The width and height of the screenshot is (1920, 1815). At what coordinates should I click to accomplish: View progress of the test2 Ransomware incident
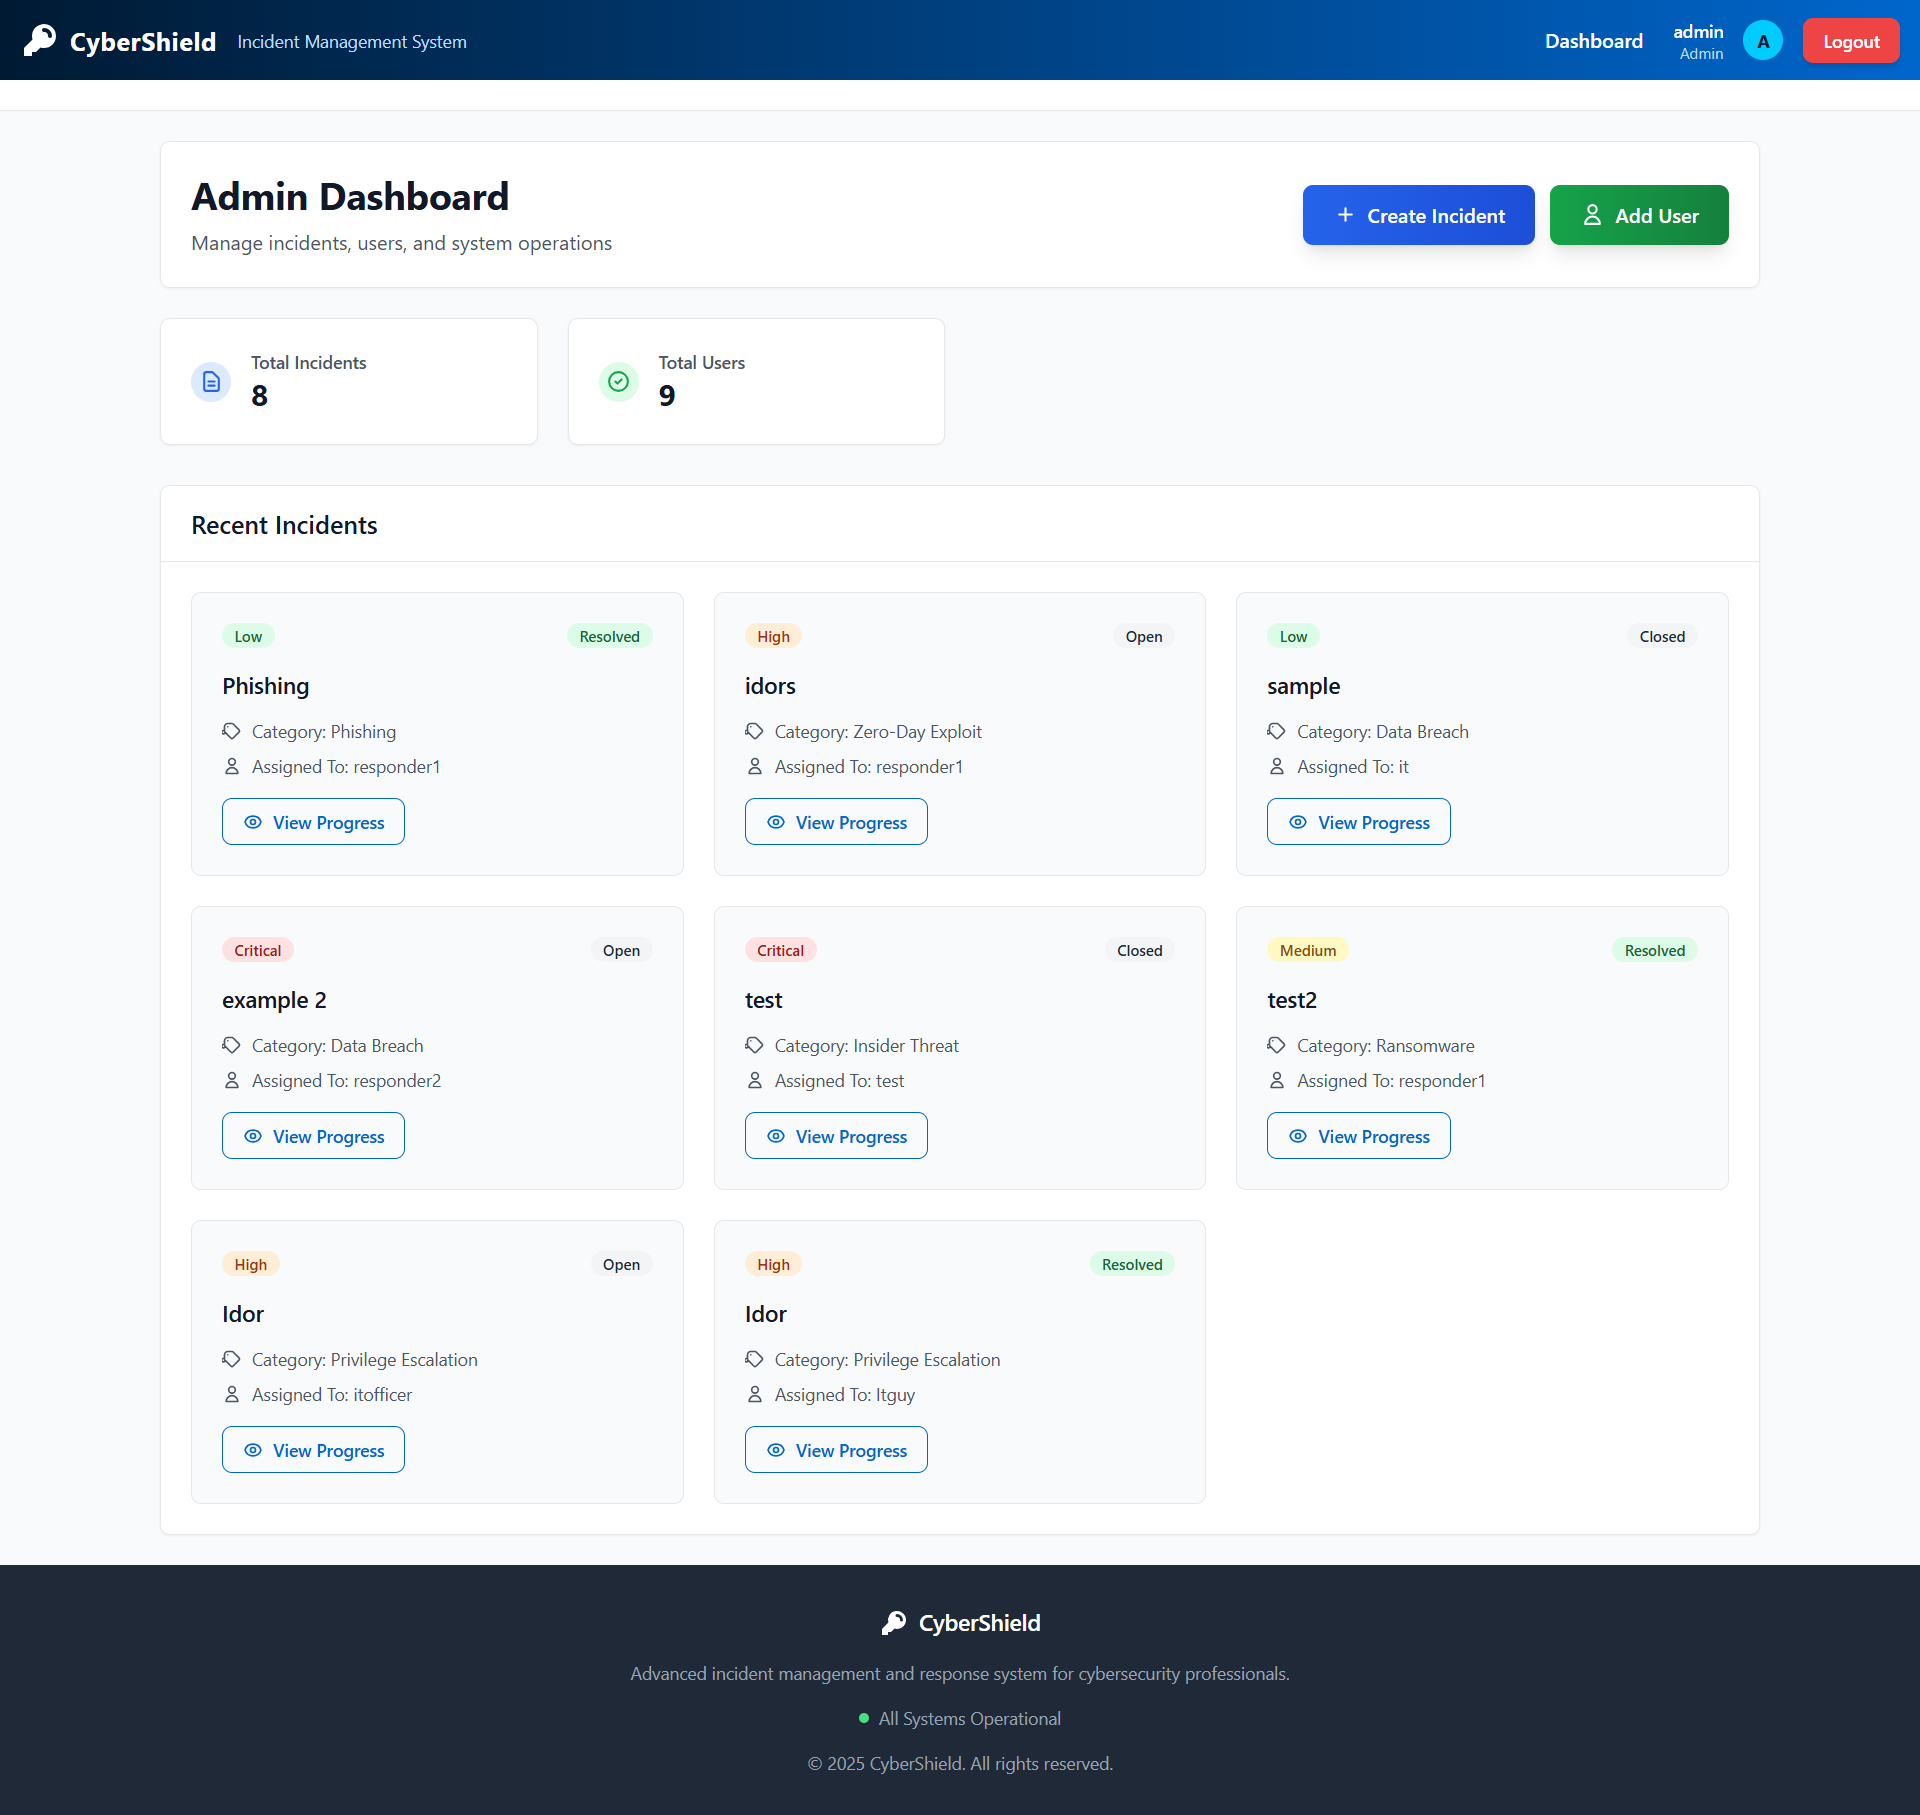click(1358, 1136)
